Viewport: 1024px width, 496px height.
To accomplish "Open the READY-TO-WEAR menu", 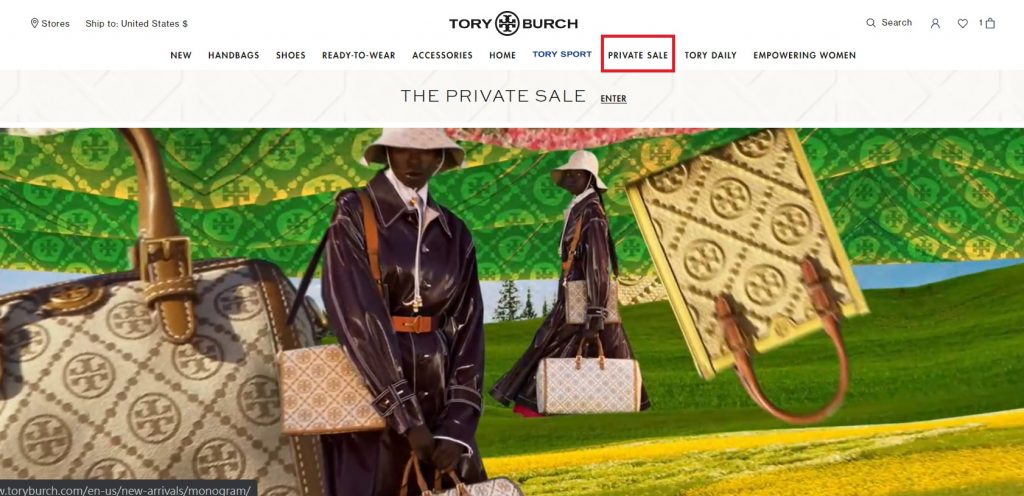I will [359, 55].
